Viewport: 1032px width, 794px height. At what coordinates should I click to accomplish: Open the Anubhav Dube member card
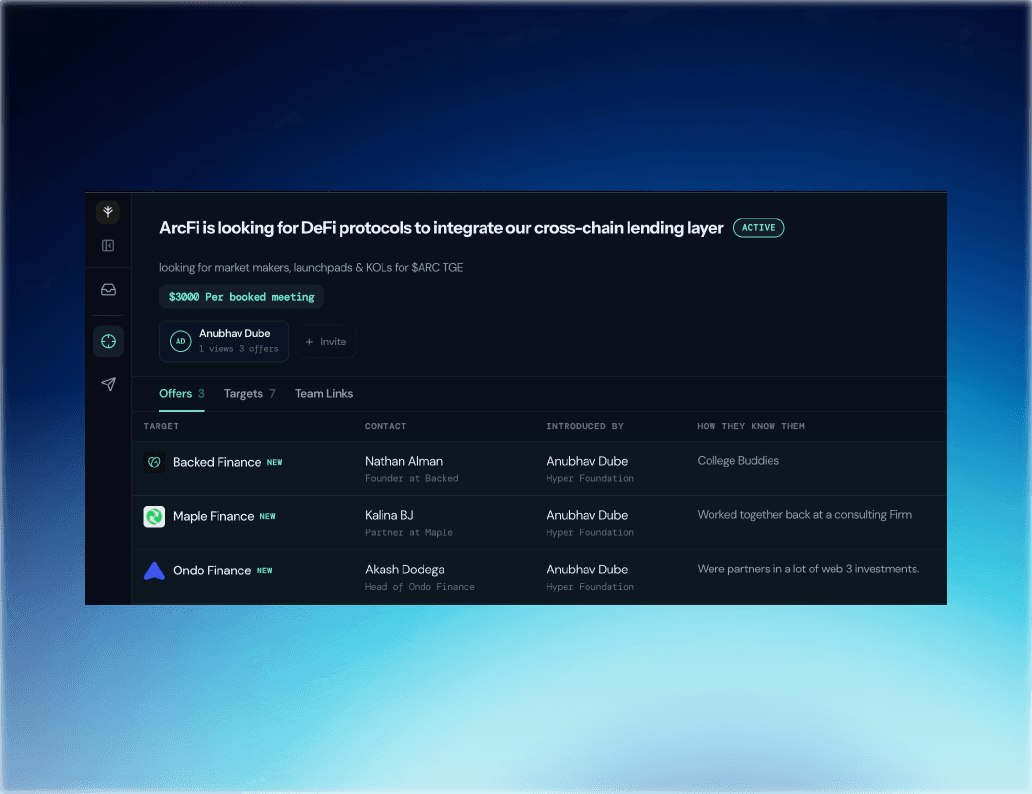224,341
